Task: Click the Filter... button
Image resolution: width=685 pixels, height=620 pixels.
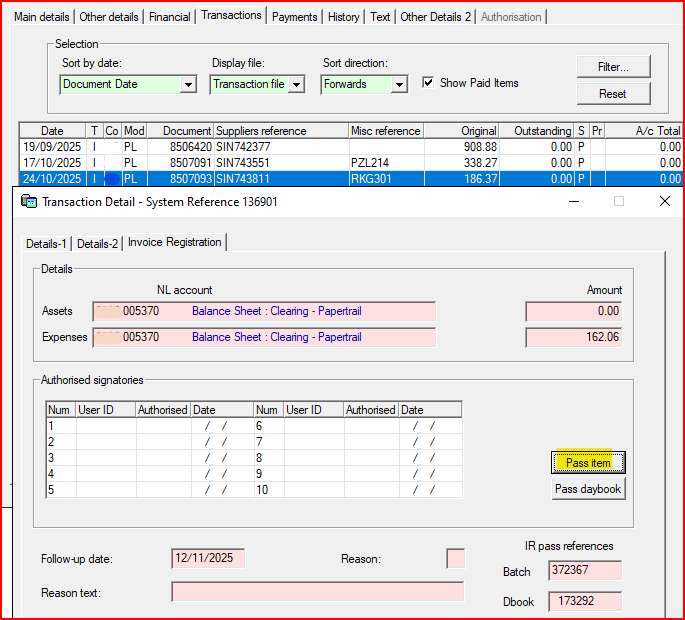Action: pyautogui.click(x=613, y=67)
